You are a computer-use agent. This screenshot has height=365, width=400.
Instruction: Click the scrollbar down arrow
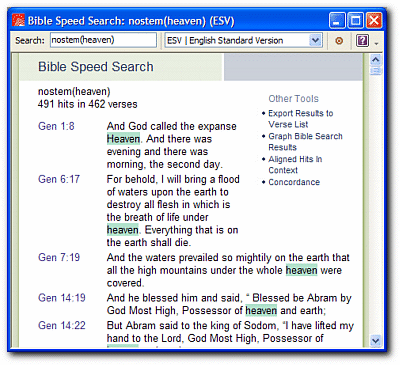[376, 341]
